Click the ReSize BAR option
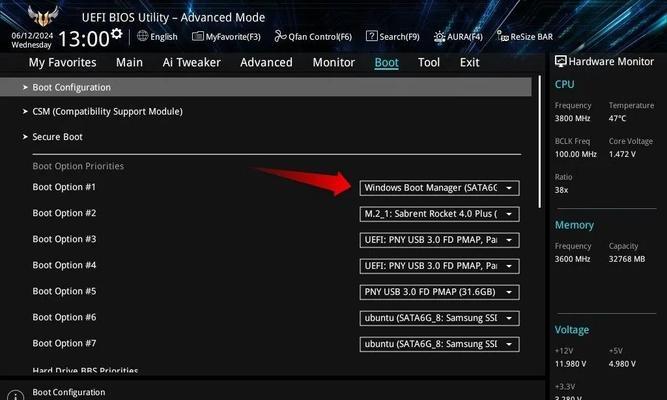Image resolution: width=667 pixels, height=400 pixels. point(525,37)
